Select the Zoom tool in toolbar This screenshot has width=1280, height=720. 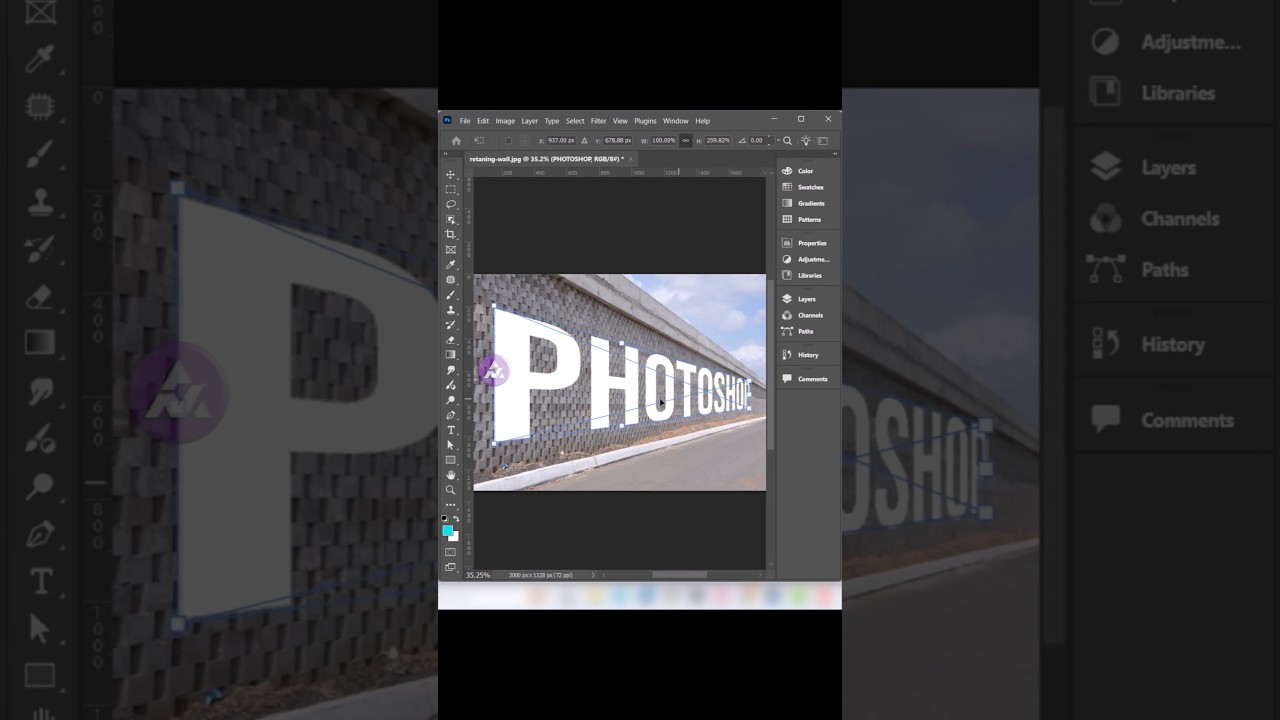(451, 490)
